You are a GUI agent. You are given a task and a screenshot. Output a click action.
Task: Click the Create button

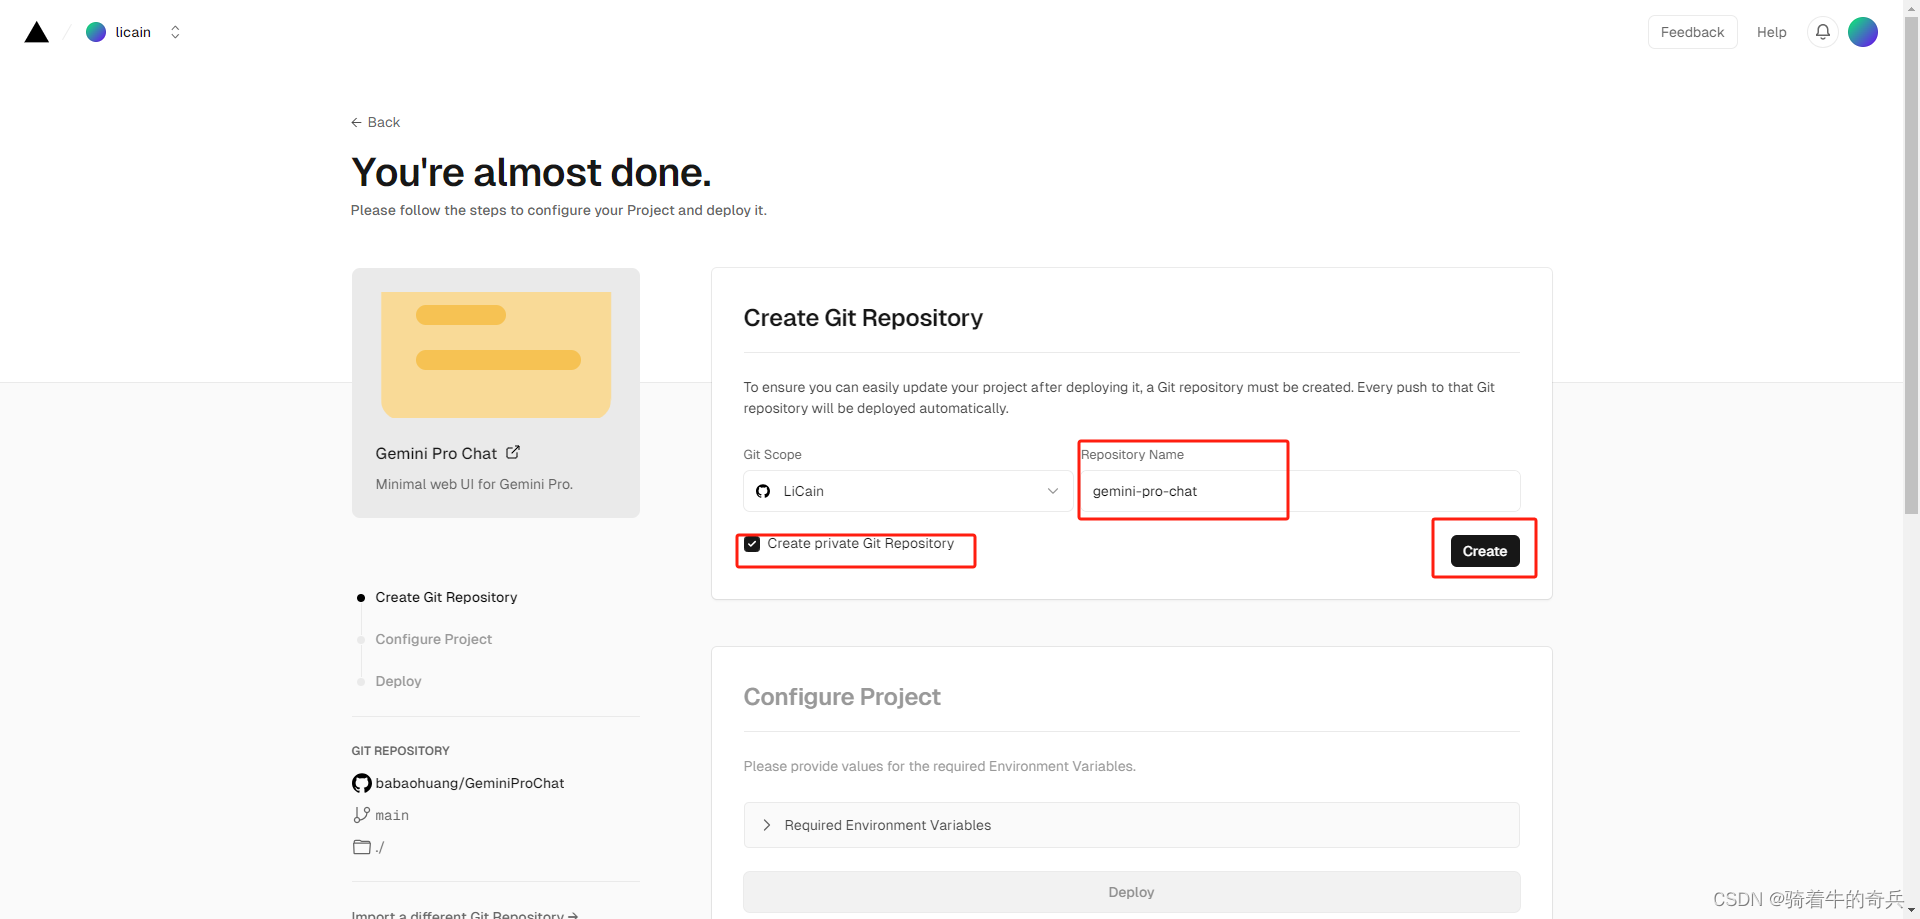[1484, 551]
